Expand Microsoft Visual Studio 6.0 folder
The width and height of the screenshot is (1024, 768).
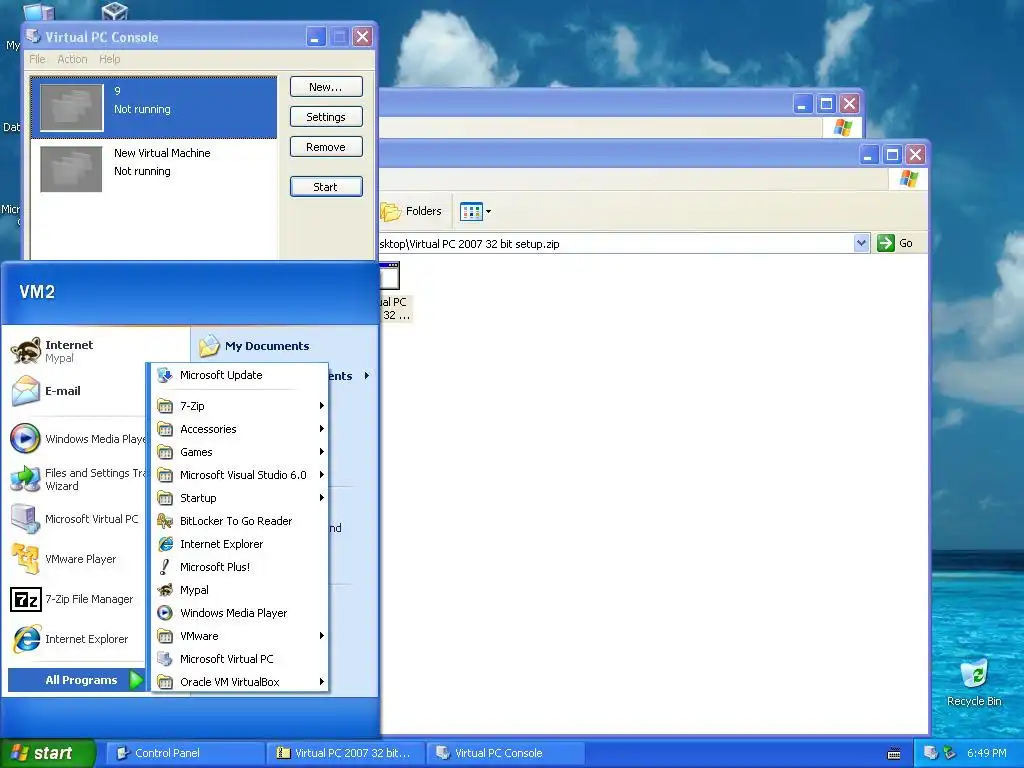tap(240, 475)
